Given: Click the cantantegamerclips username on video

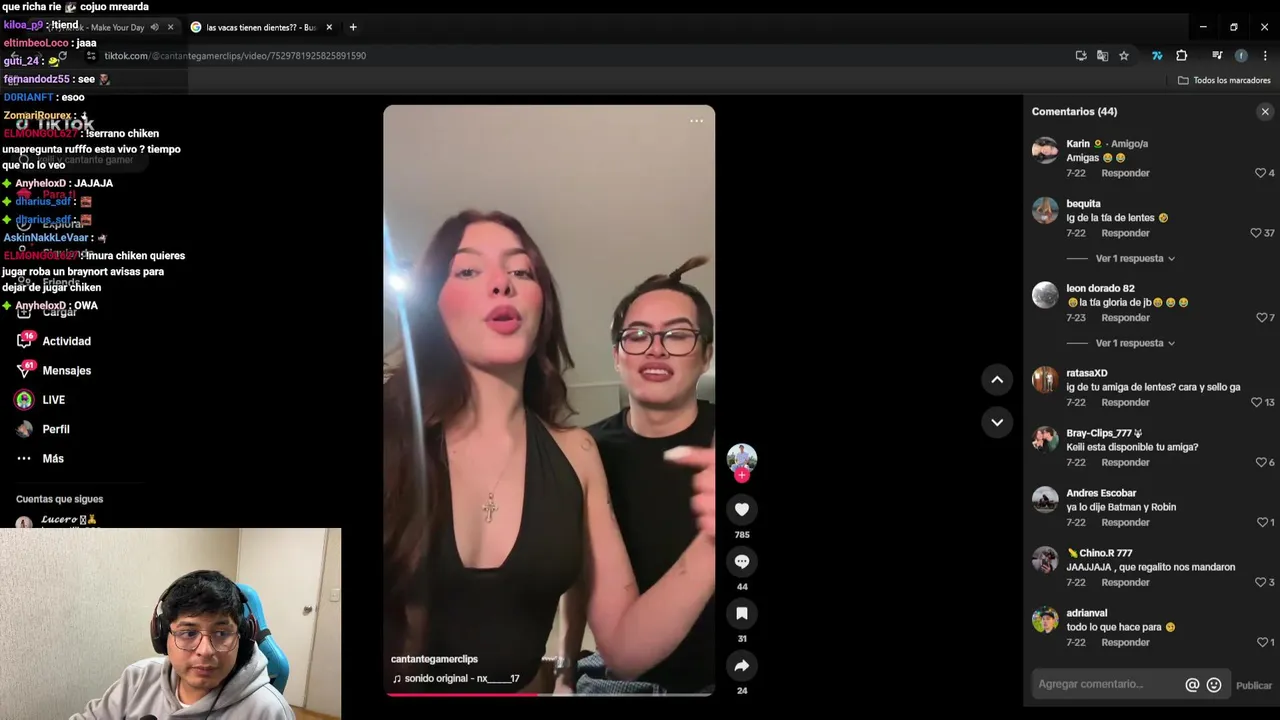Looking at the screenshot, I should (x=434, y=659).
